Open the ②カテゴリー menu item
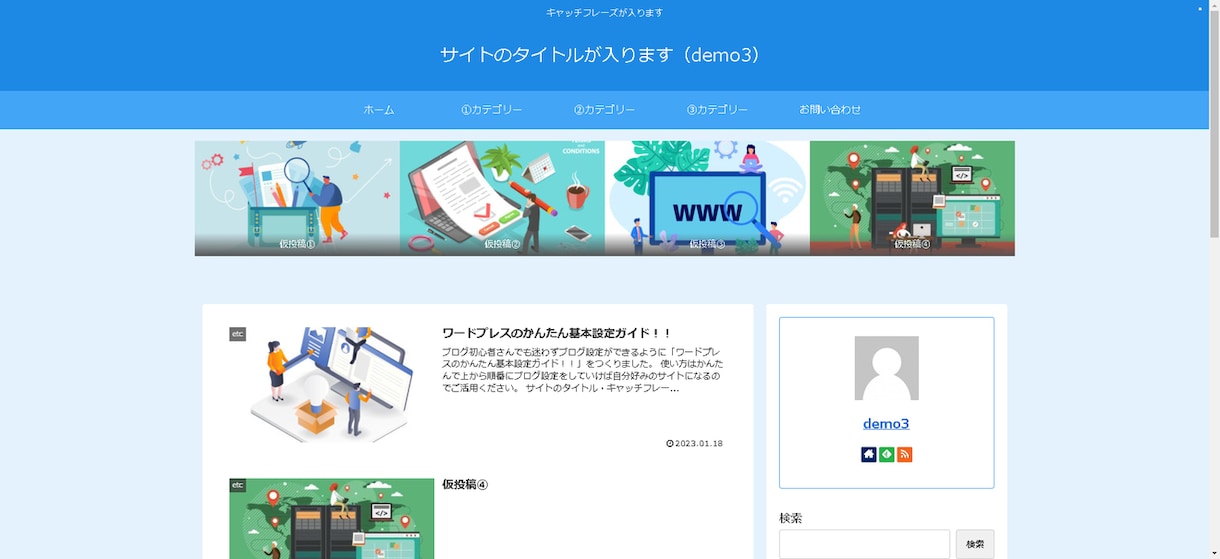This screenshot has height=559, width=1220. (605, 110)
